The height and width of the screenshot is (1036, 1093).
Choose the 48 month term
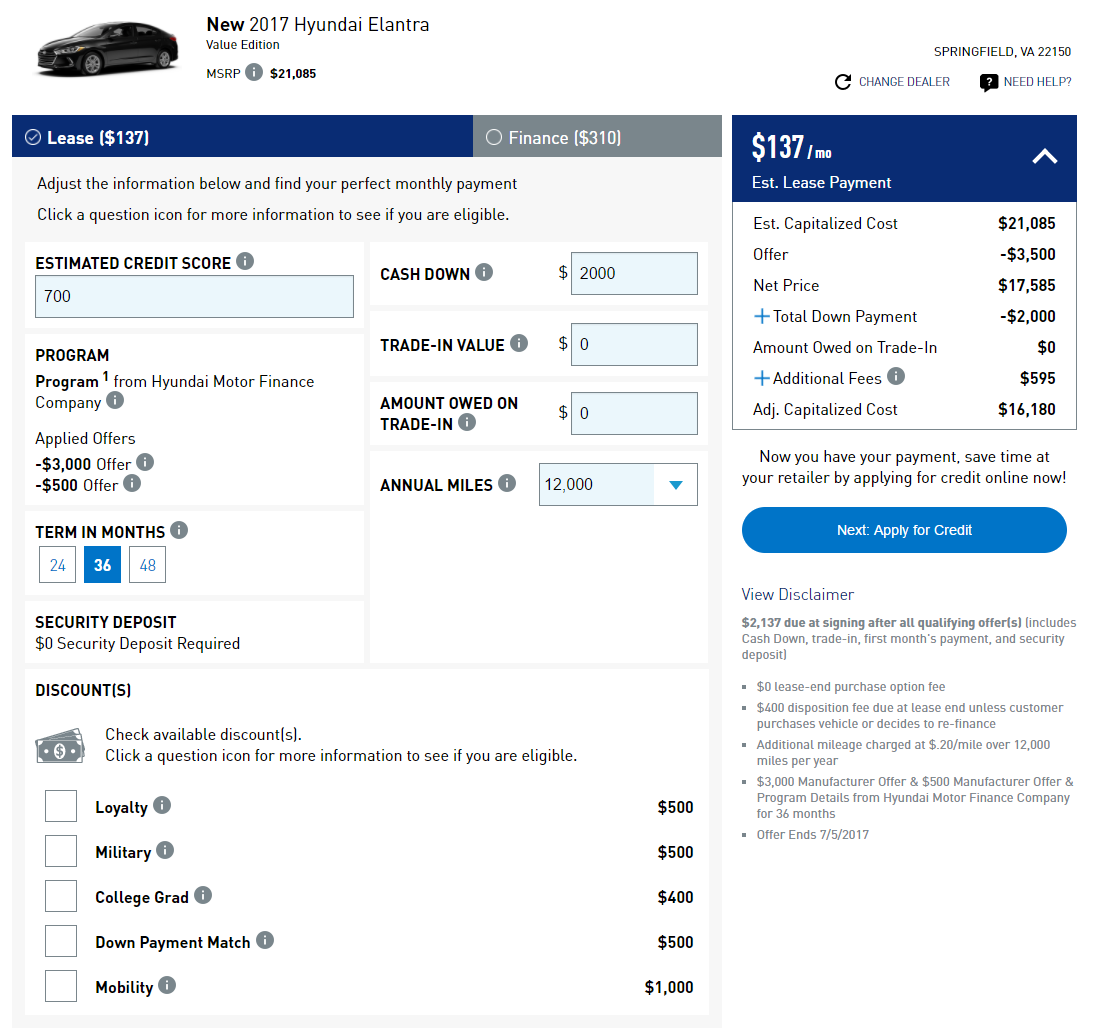click(x=148, y=565)
